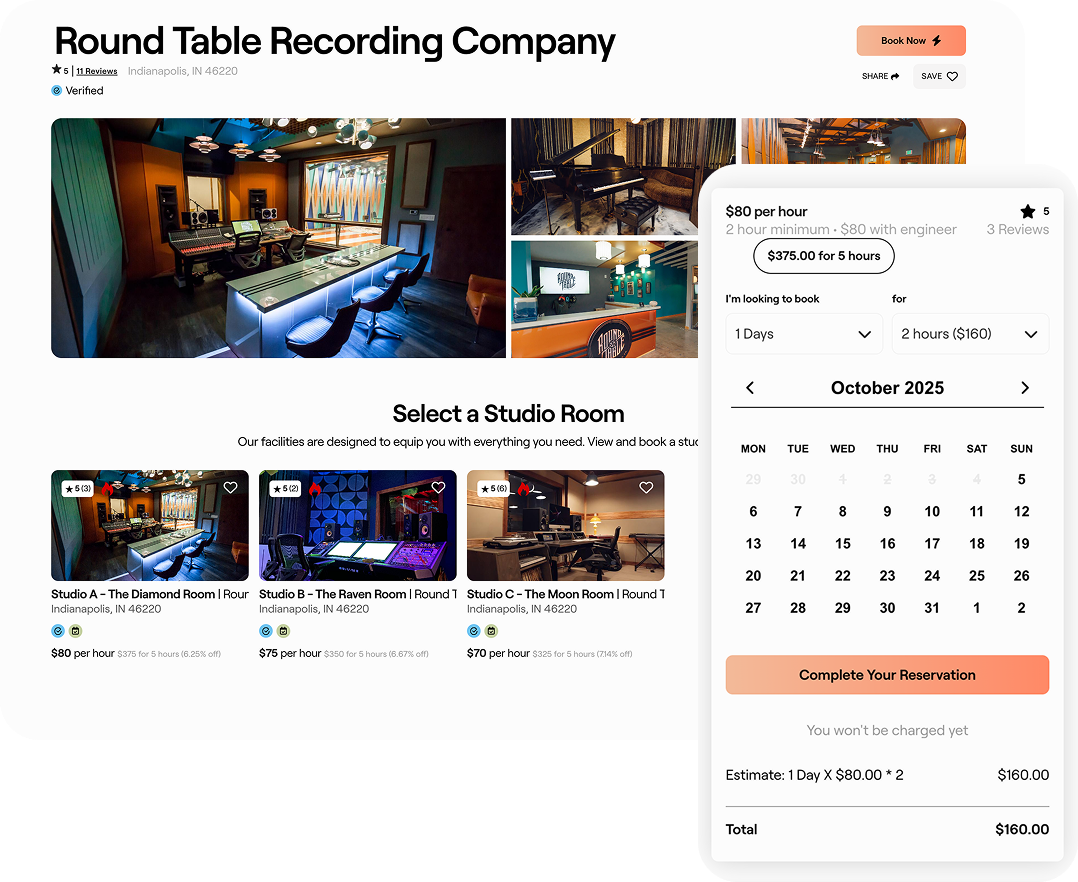Open the 11 Reviews link
Viewport: 1078px width, 882px height.
96,71
